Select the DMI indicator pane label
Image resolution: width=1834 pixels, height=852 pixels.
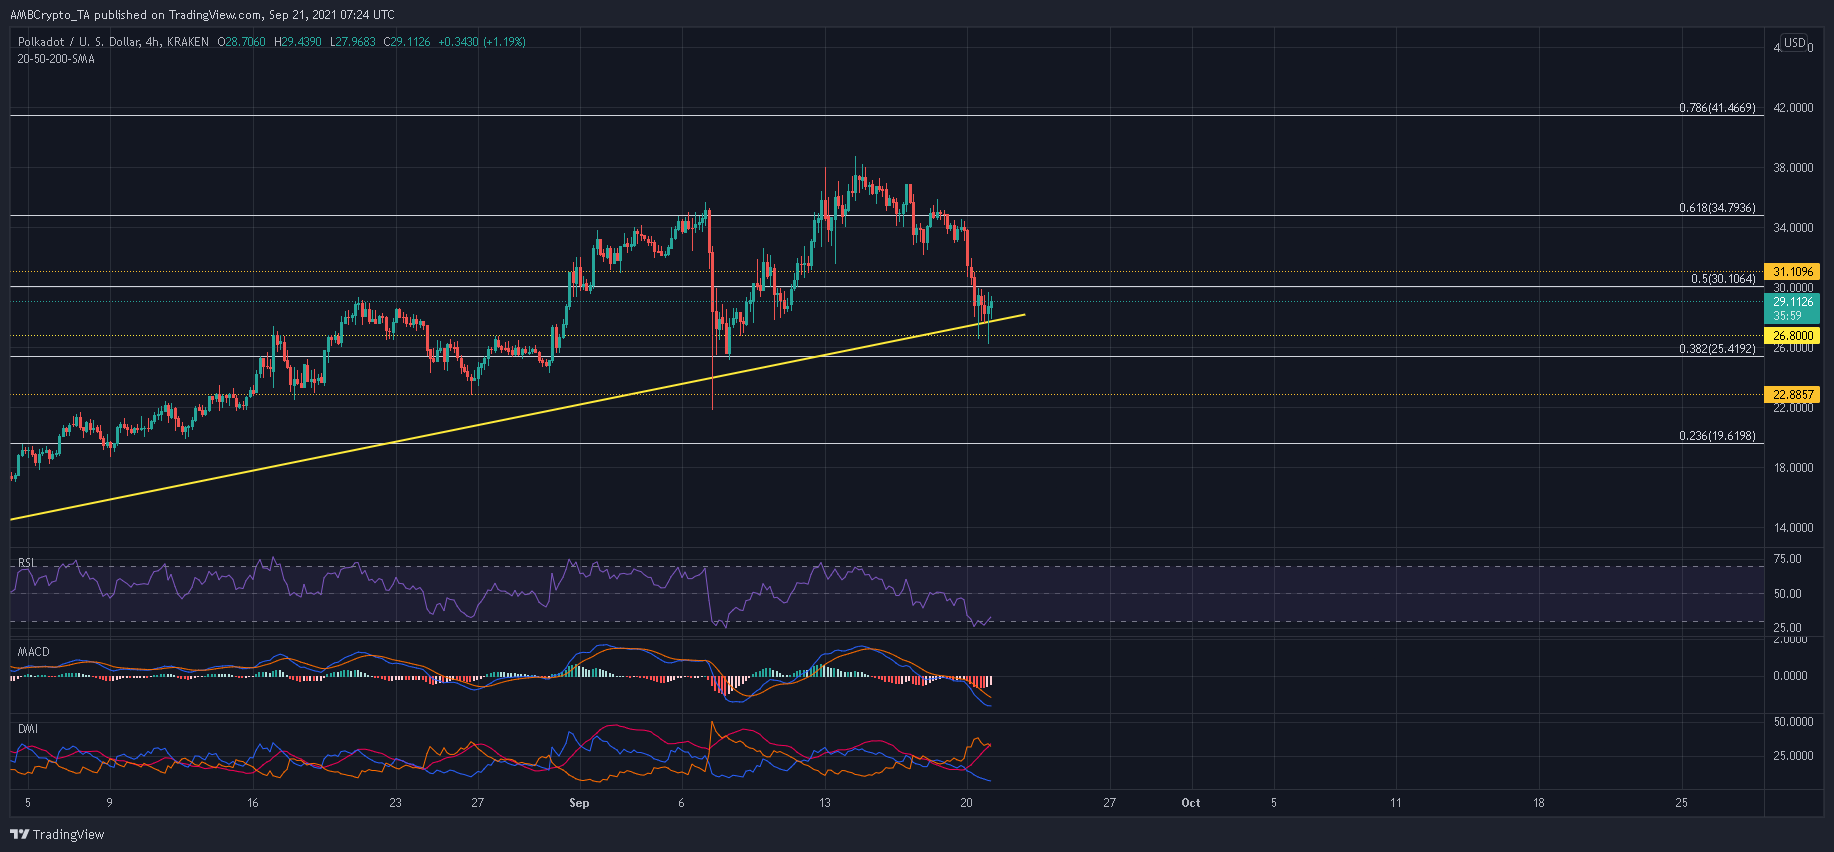27,729
